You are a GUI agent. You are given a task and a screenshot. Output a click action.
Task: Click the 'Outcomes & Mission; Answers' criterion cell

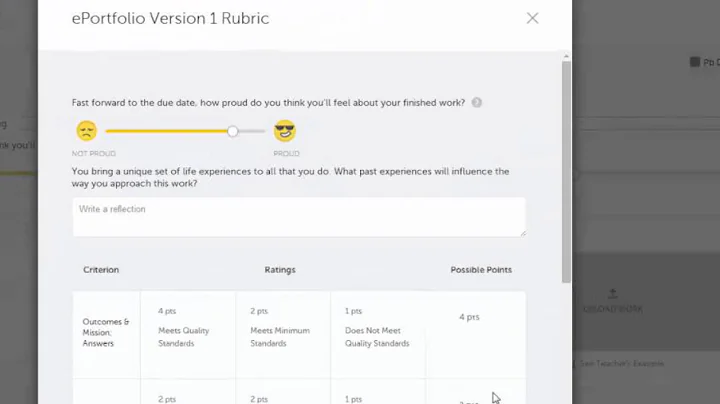pos(106,332)
